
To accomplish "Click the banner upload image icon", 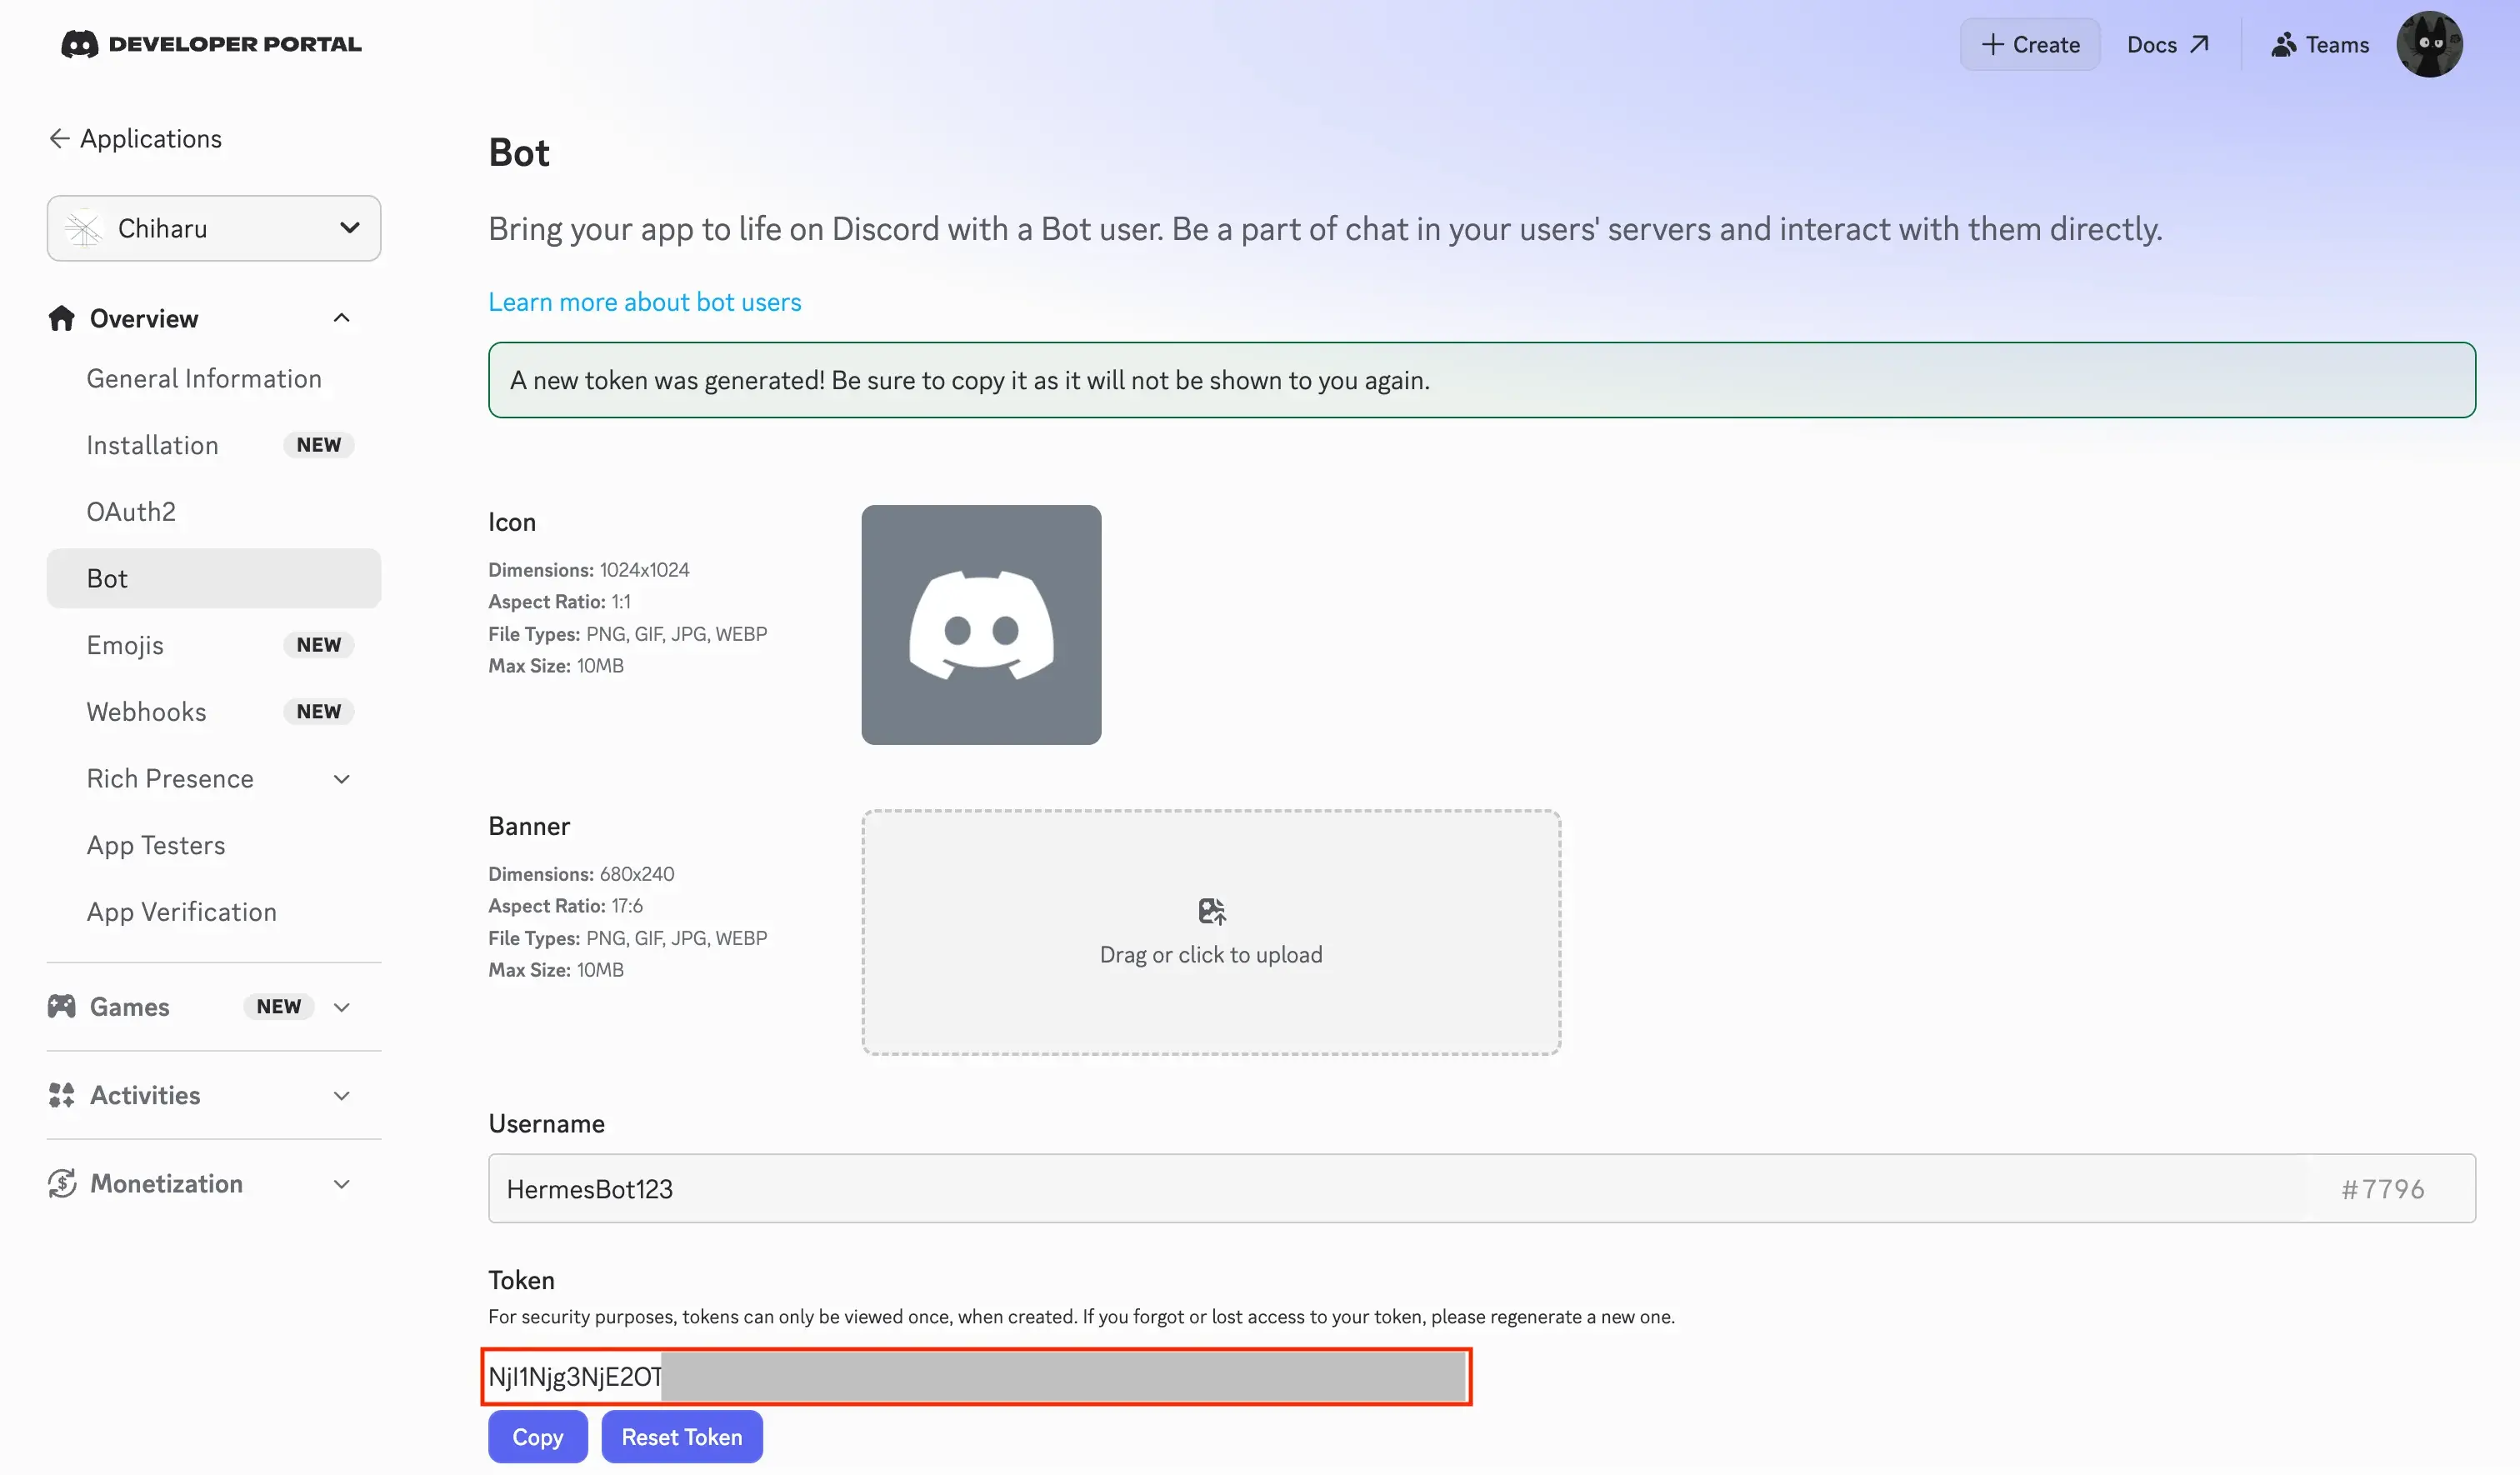I will tap(1211, 911).
